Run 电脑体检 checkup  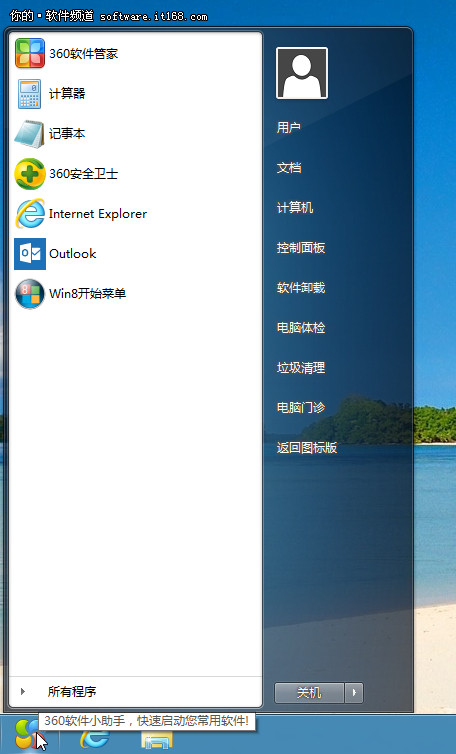click(301, 327)
